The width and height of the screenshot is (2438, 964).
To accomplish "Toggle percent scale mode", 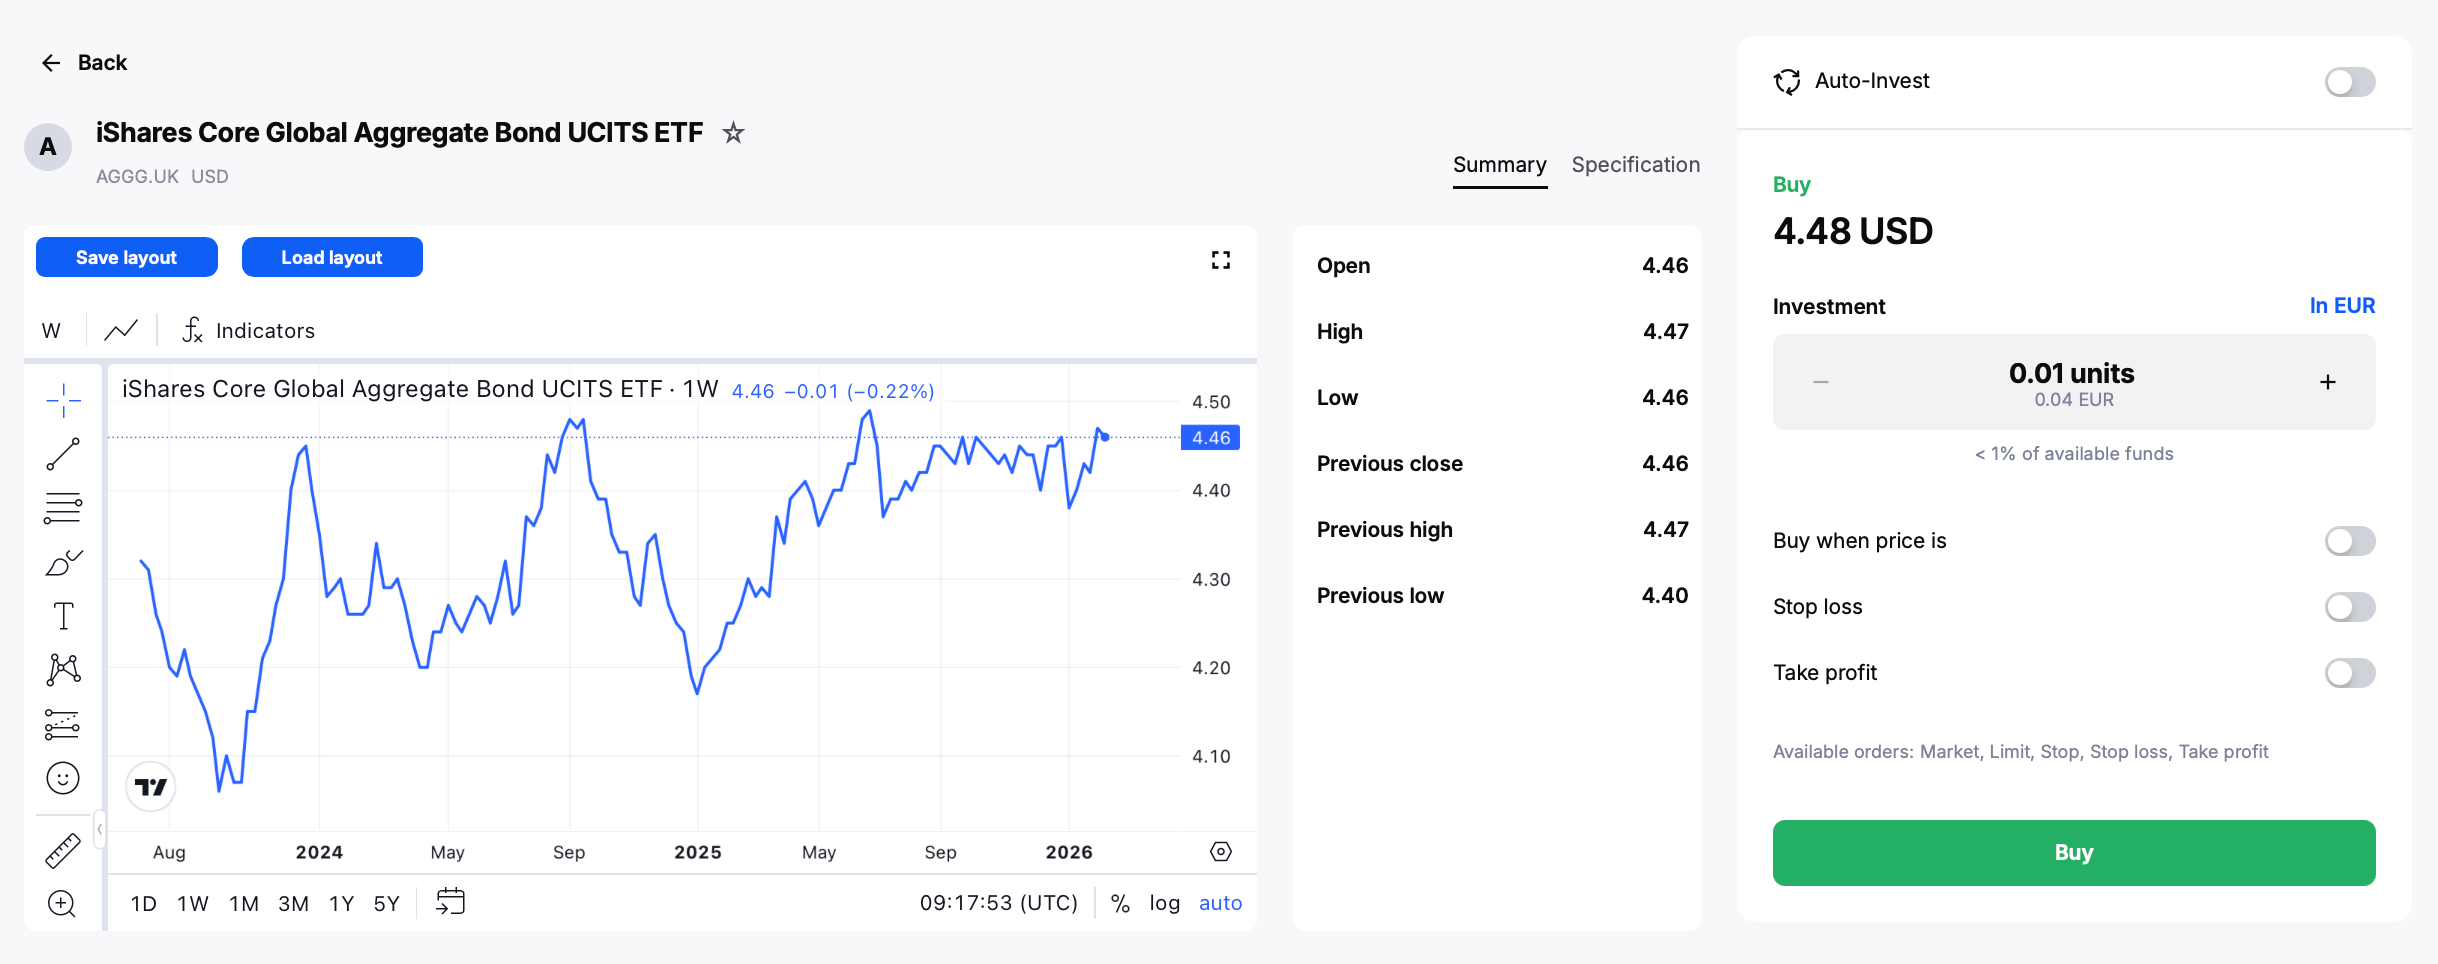I will pos(1120,903).
